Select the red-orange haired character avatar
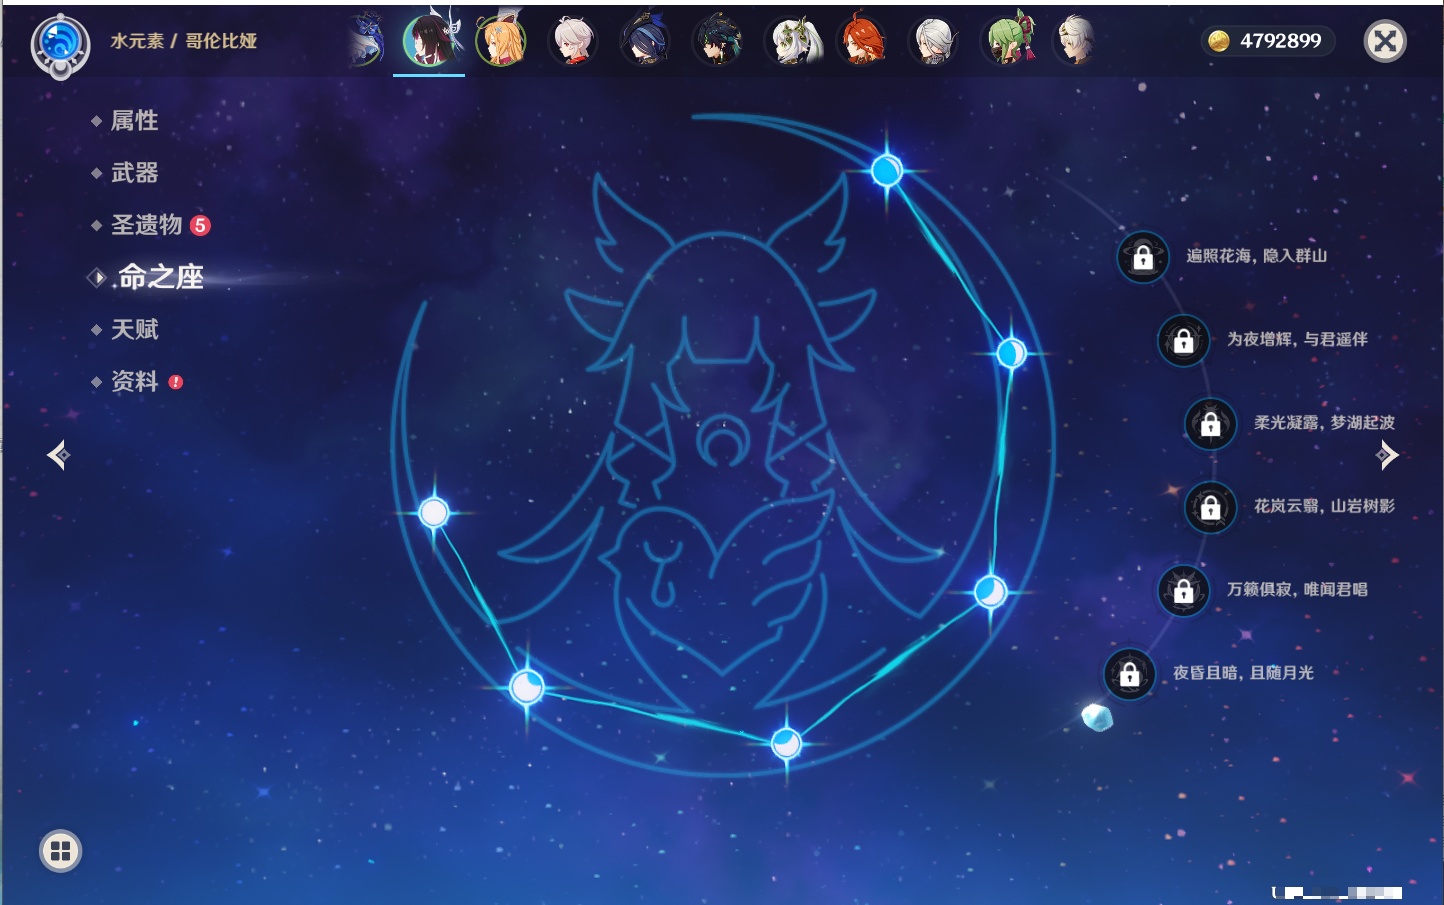 point(862,41)
